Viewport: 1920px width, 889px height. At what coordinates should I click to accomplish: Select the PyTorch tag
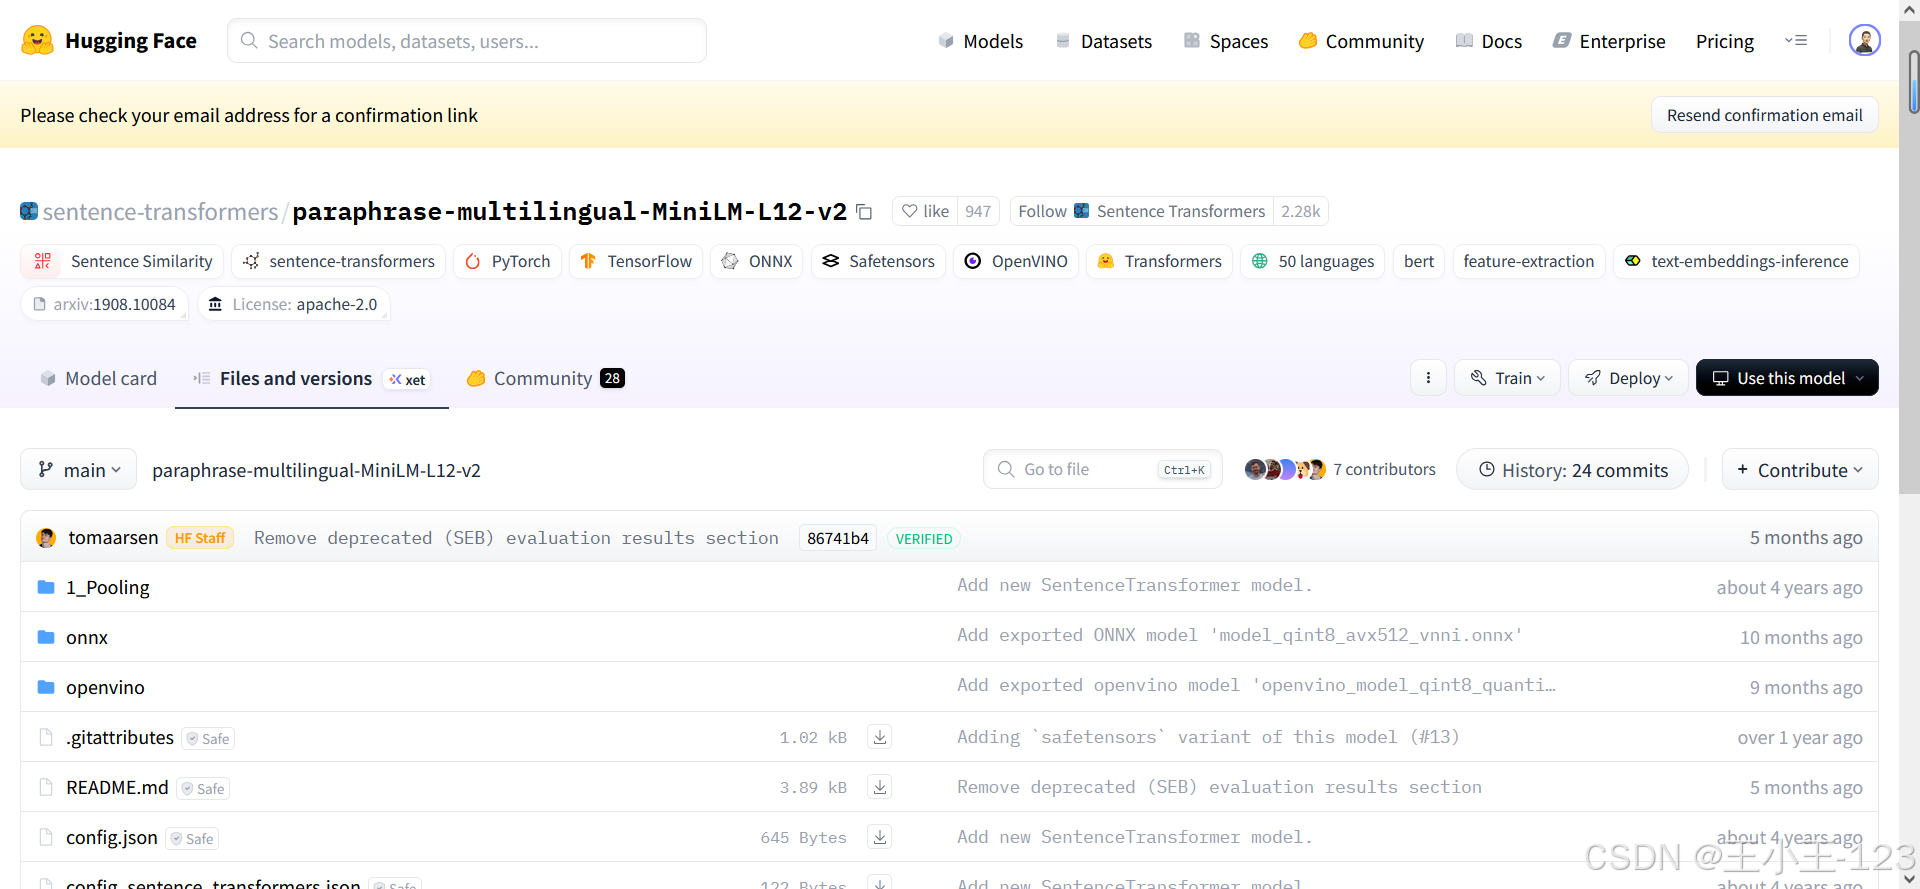click(x=508, y=261)
